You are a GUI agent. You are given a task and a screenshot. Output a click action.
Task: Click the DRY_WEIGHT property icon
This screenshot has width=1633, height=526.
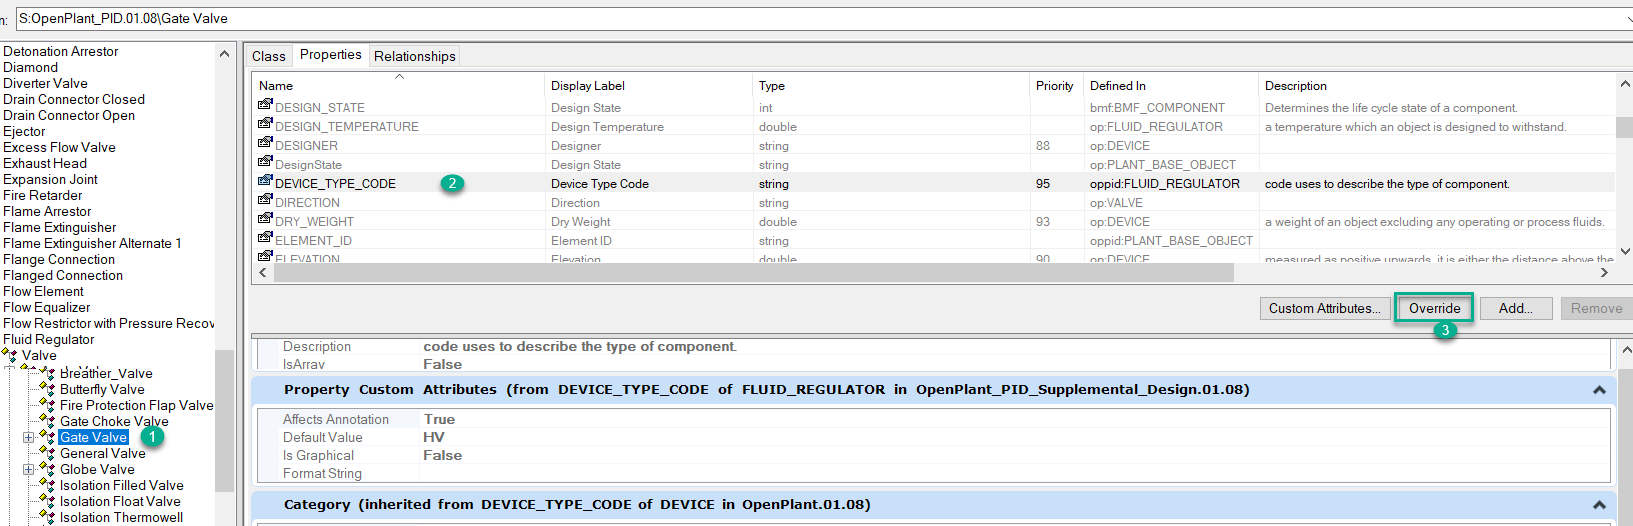point(265,219)
